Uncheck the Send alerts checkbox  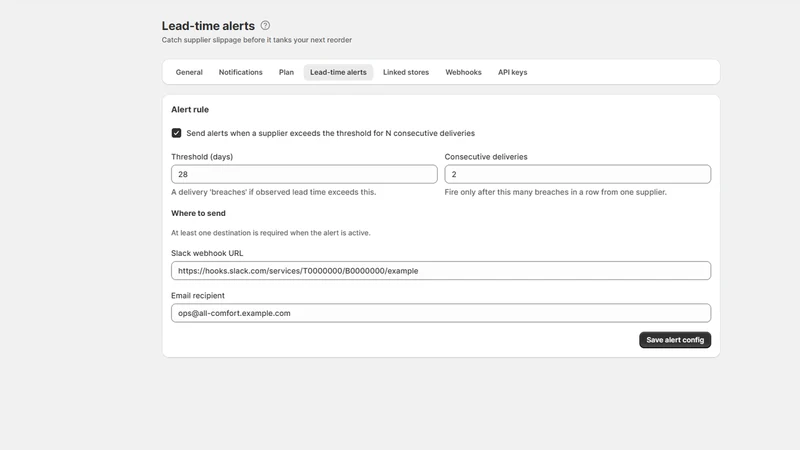tap(177, 133)
